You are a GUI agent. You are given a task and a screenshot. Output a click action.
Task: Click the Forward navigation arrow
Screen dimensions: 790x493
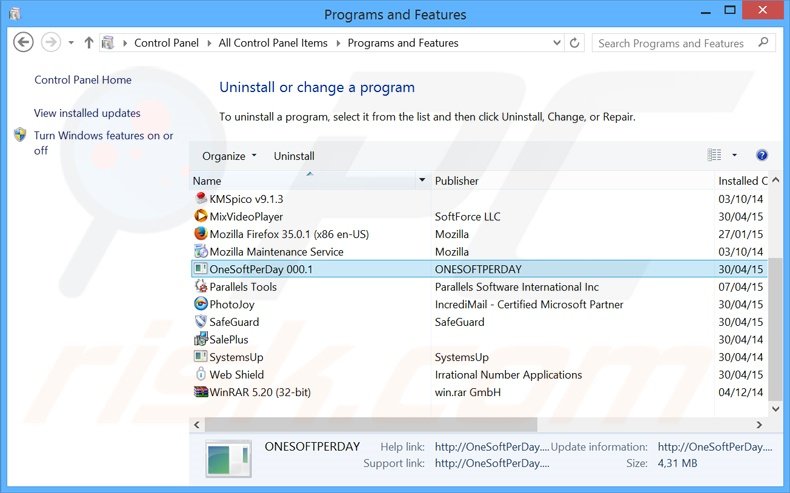click(51, 42)
